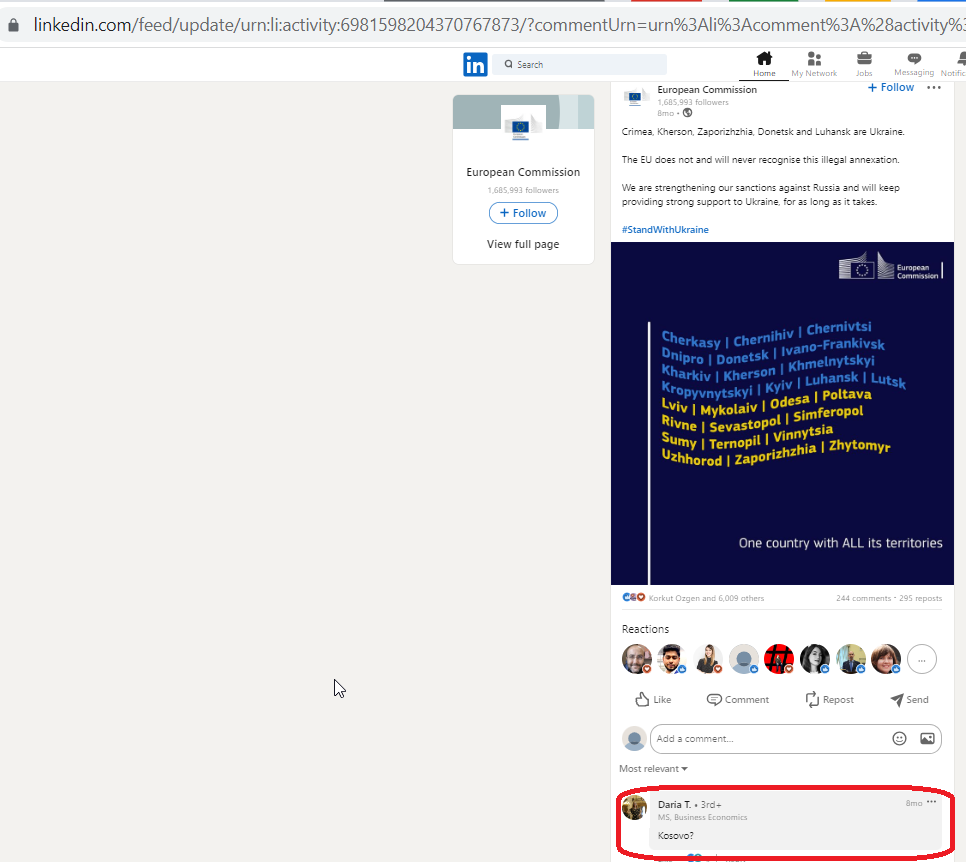Open Daria T.'s profile name link

(x=675, y=805)
